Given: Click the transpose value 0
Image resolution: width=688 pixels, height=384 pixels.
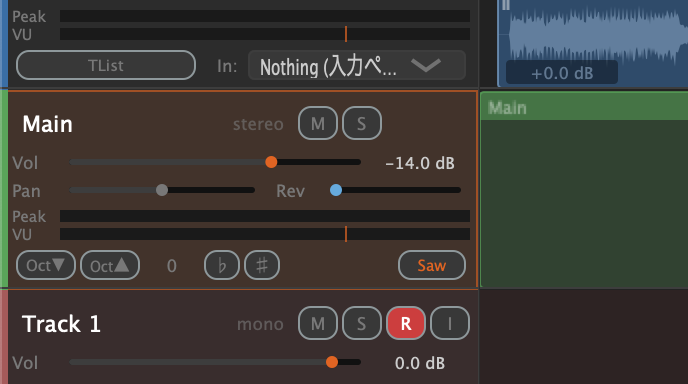Looking at the screenshot, I should (x=172, y=266).
